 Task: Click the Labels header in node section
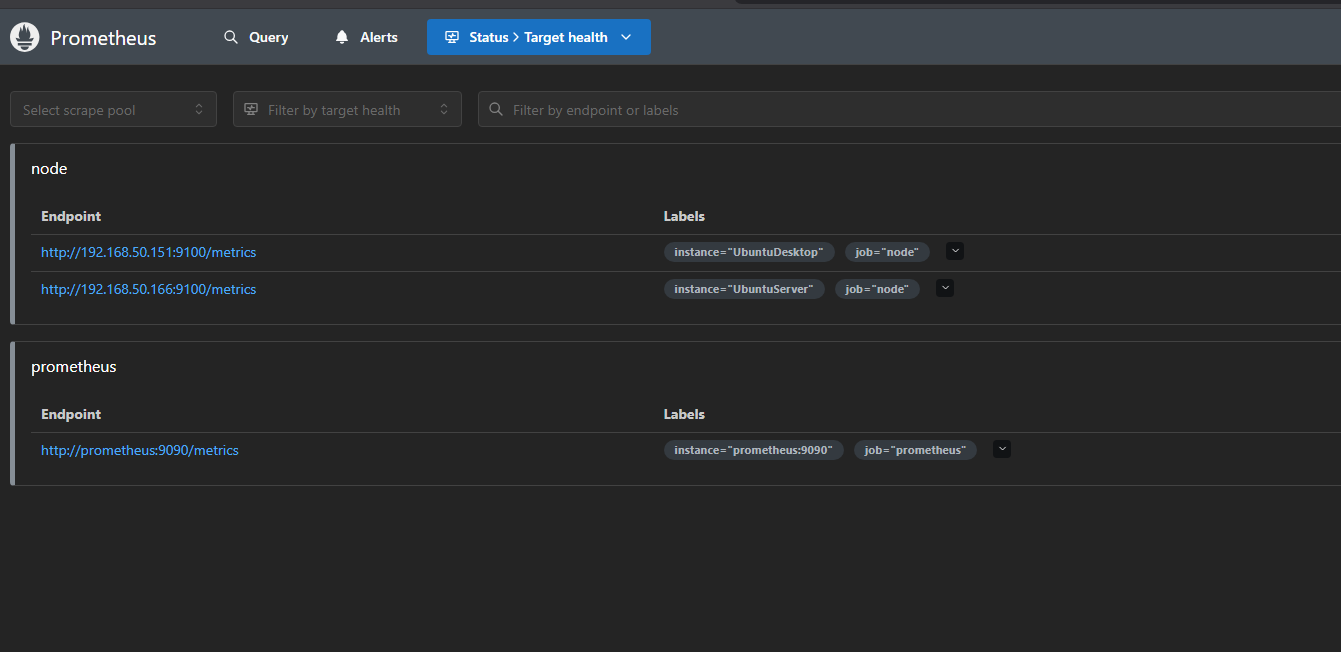coord(684,216)
